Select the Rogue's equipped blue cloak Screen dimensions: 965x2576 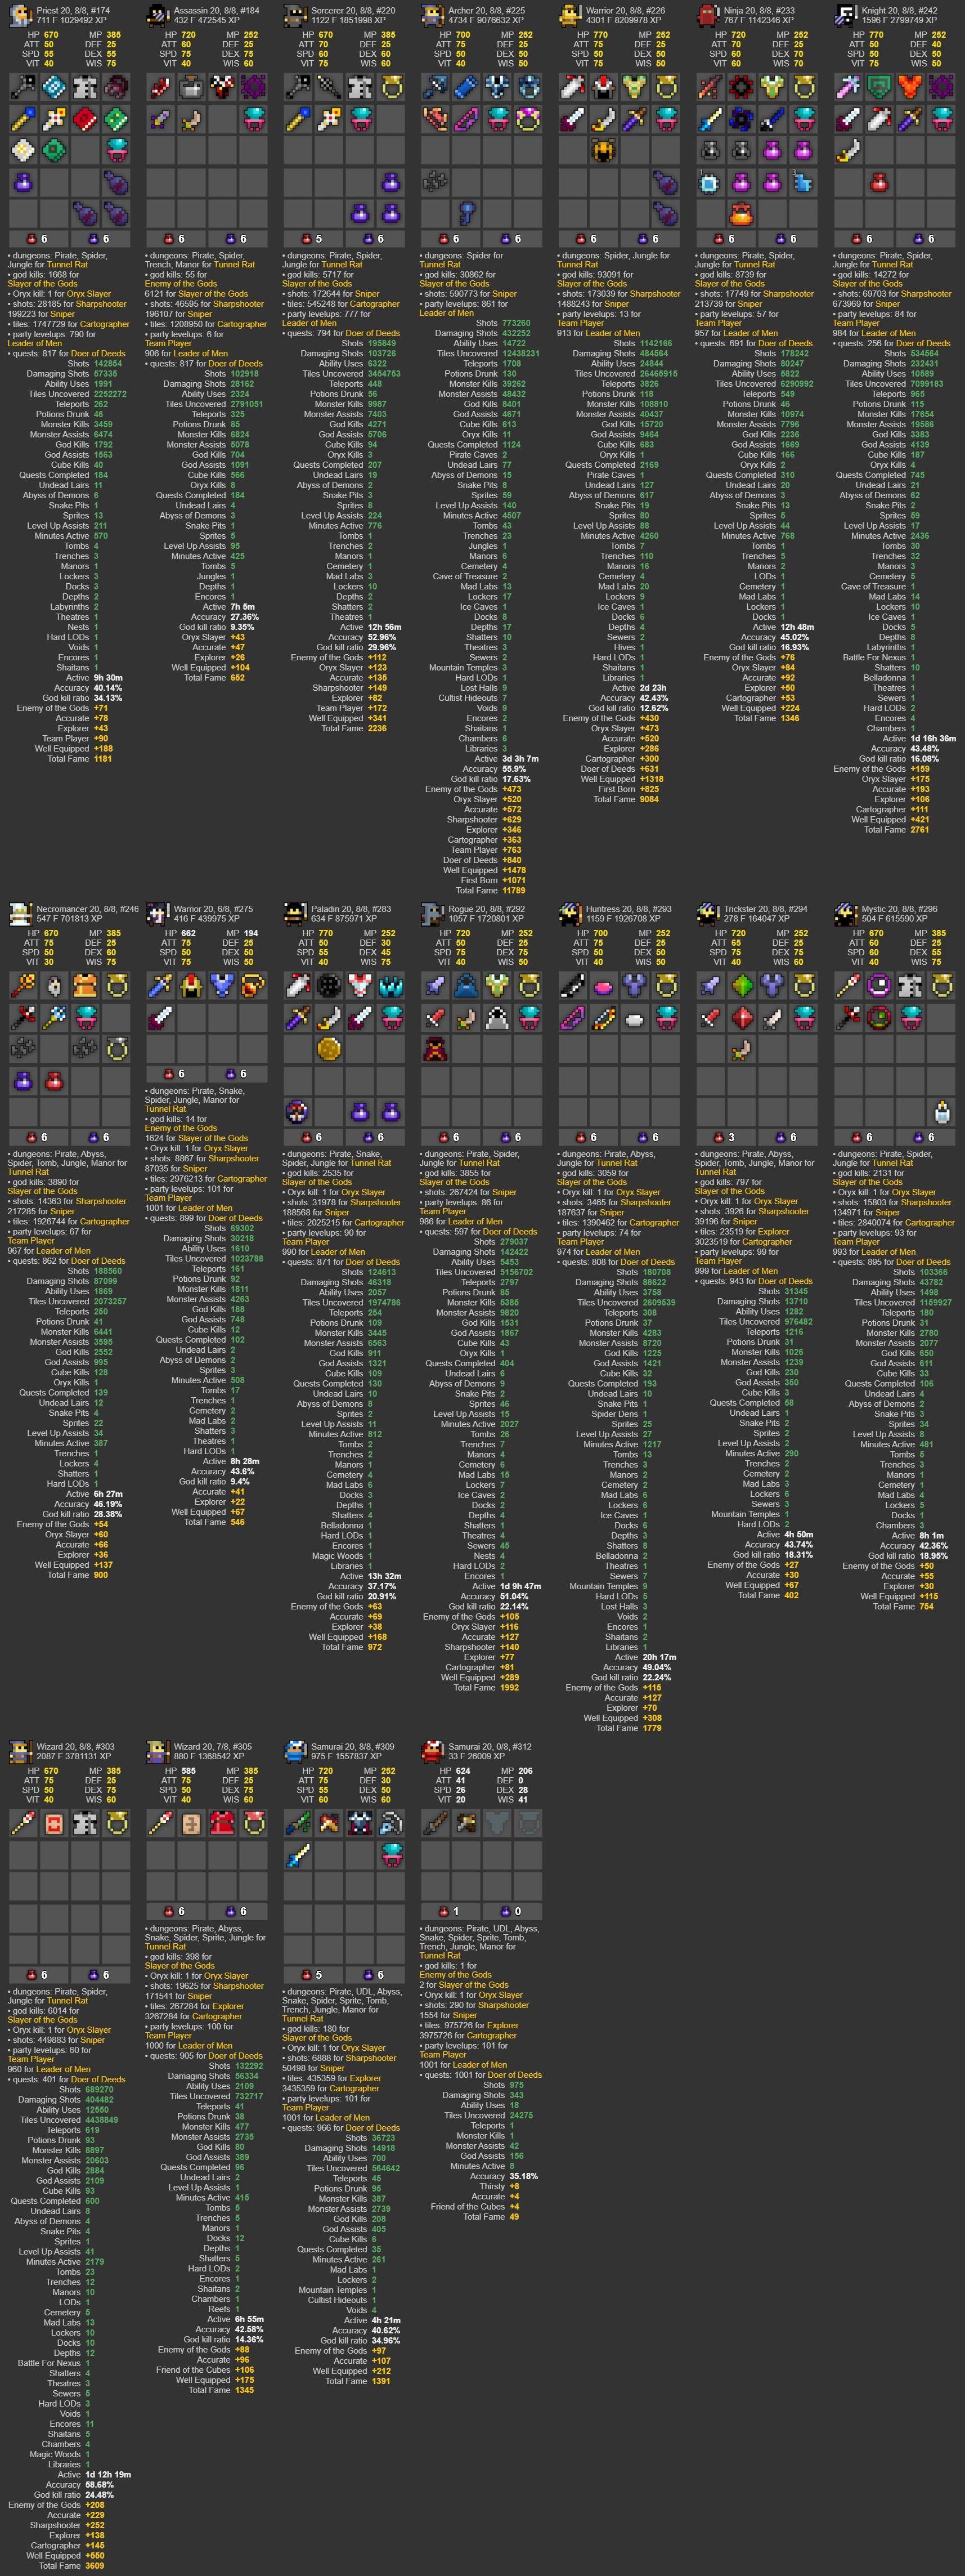(x=467, y=985)
